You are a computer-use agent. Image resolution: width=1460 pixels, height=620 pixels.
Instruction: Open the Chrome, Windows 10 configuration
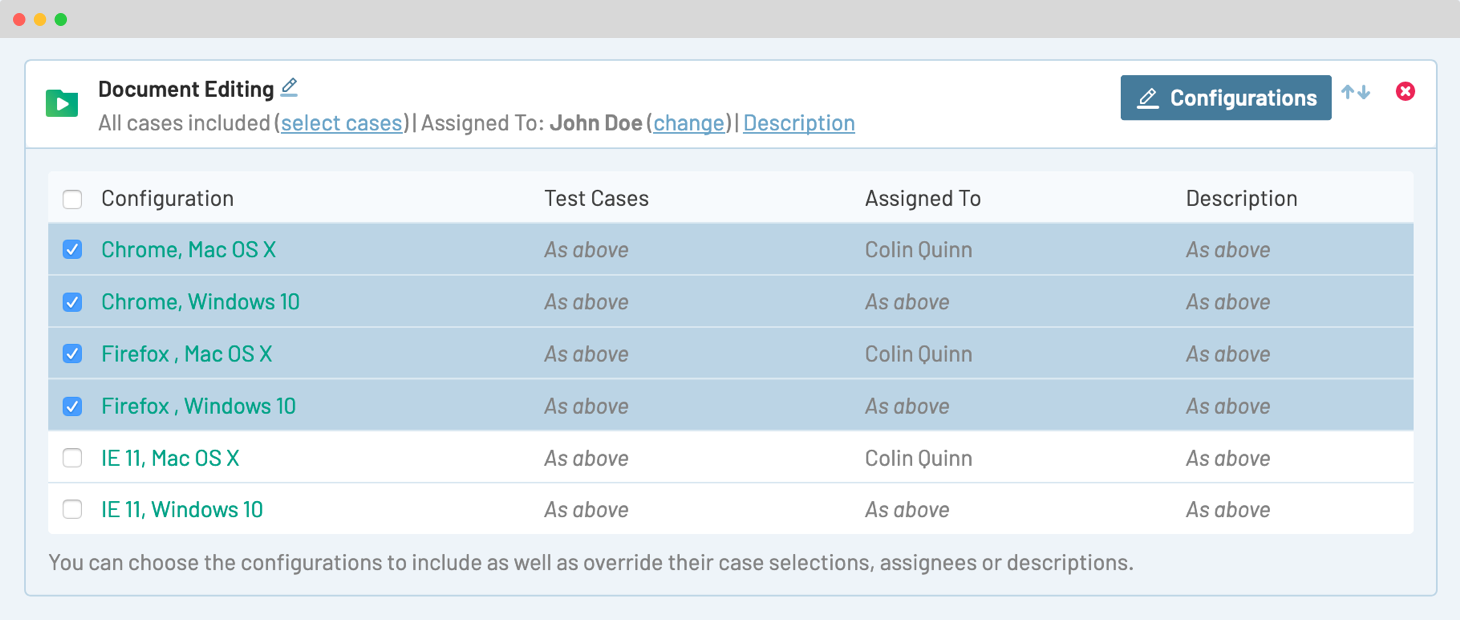click(x=200, y=302)
